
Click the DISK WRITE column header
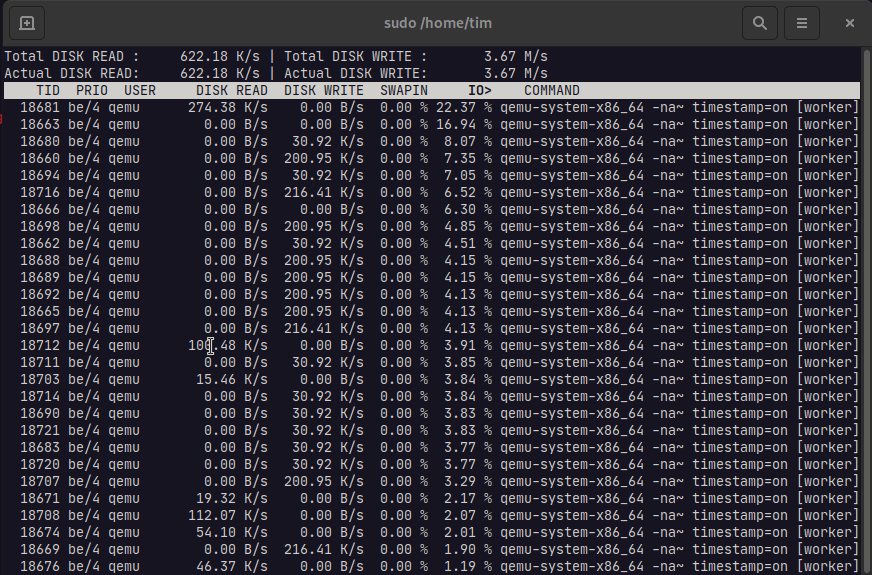tap(324, 91)
